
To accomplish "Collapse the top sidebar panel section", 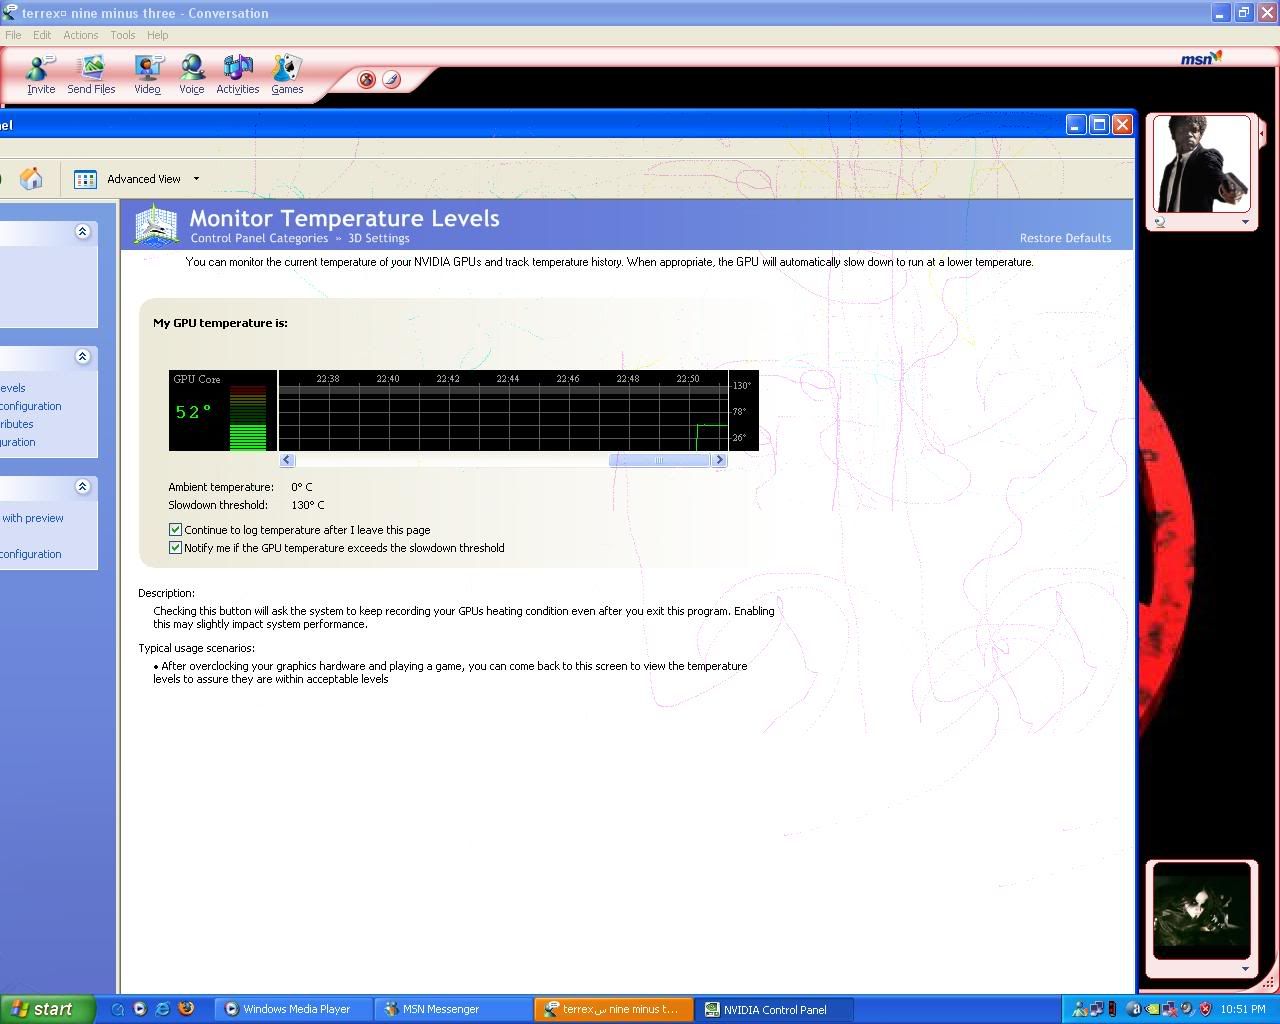I will pos(83,232).
